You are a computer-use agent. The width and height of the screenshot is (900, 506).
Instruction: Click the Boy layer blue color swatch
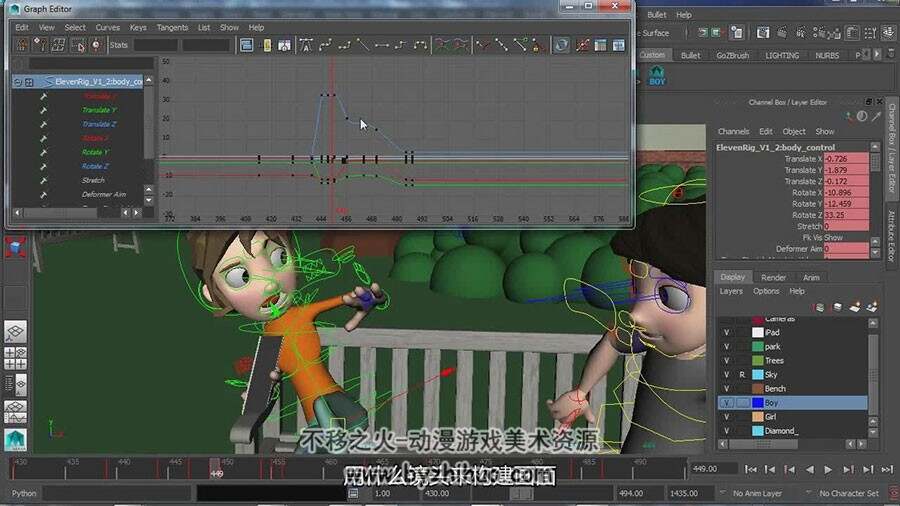[758, 403]
